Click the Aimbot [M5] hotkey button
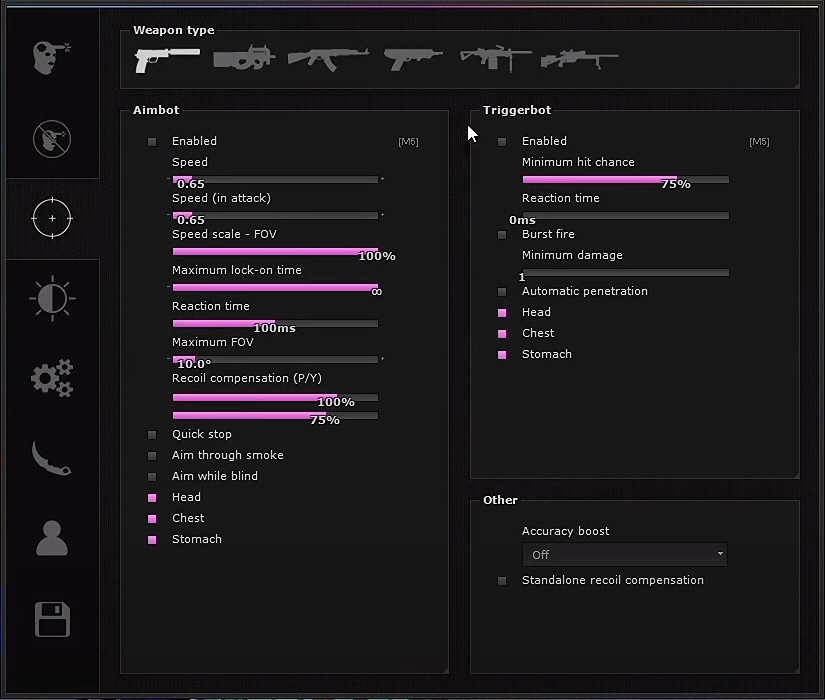Image resolution: width=825 pixels, height=700 pixels. (408, 142)
